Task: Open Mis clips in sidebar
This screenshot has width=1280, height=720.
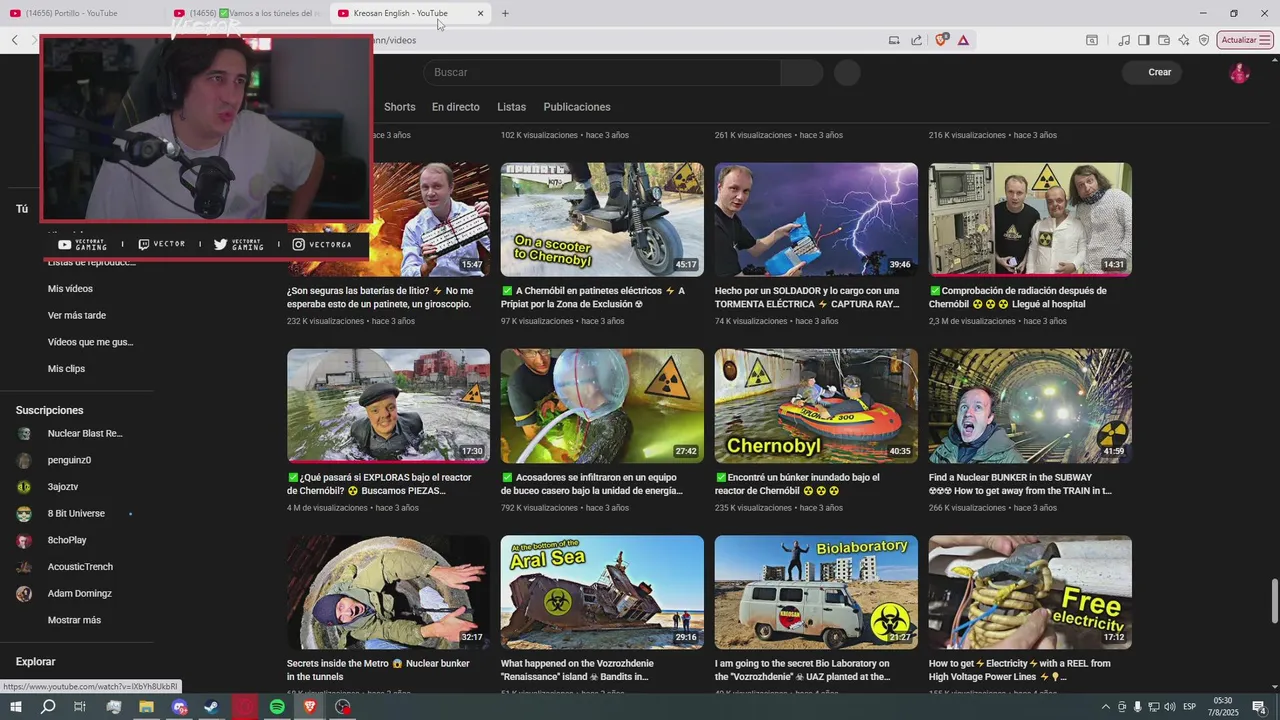Action: click(x=66, y=369)
